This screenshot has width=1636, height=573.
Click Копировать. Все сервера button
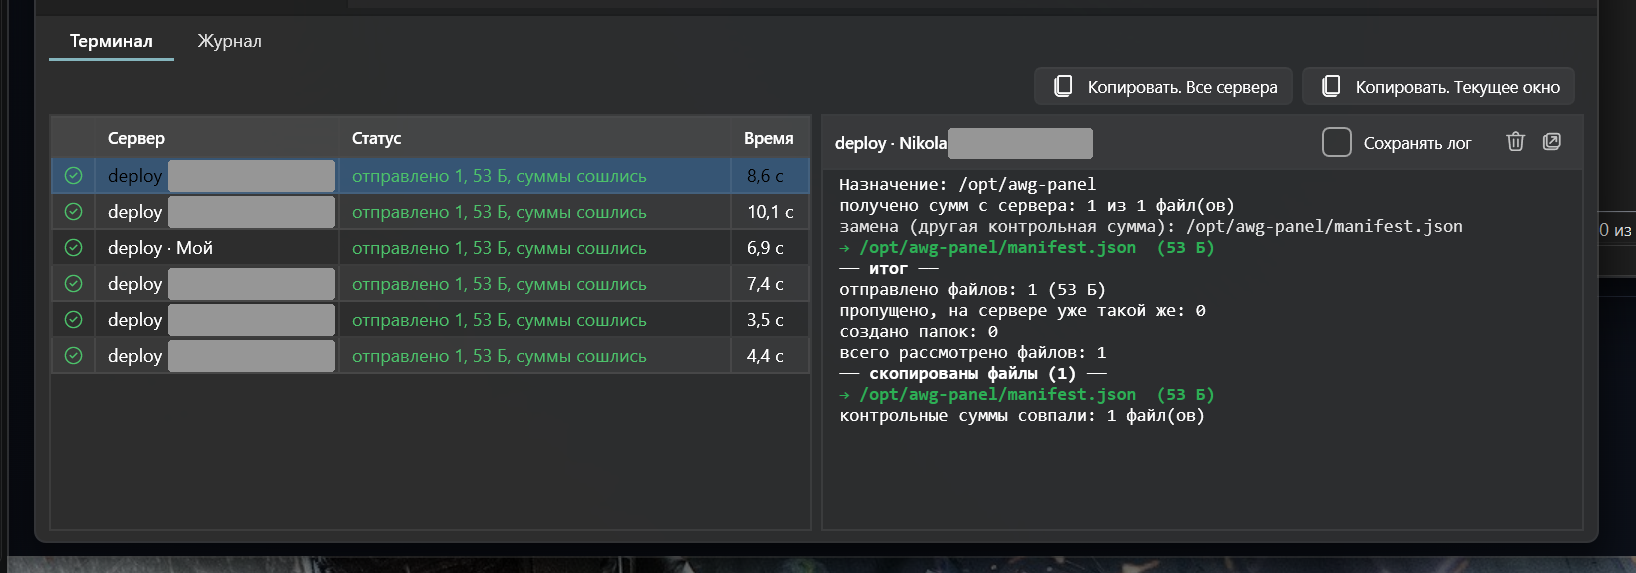pos(1163,86)
